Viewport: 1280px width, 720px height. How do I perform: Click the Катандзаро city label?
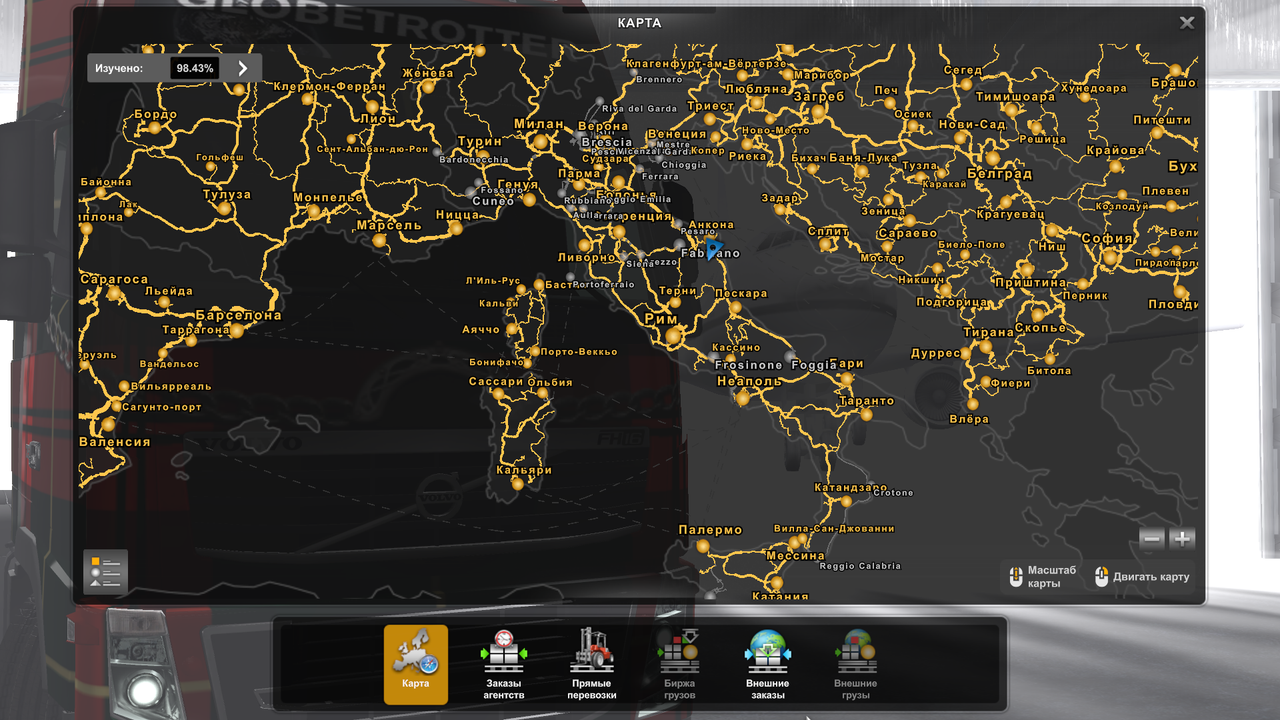point(850,488)
